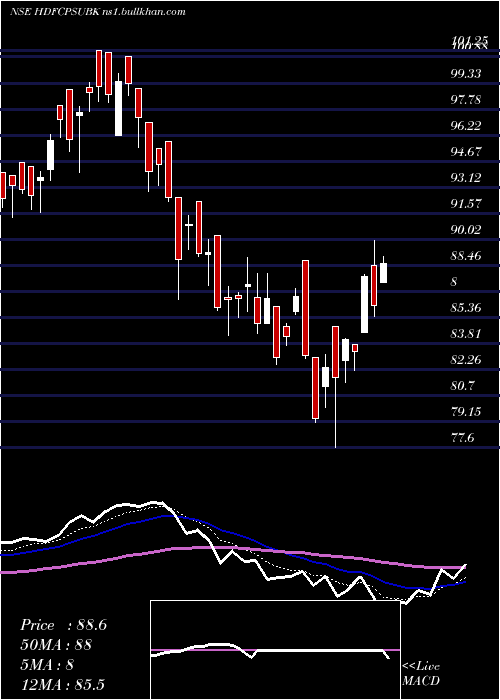Screen dimensions: 500x700
Task: Click the NSE HDFCPSUBK chart title
Action: pos(97,12)
